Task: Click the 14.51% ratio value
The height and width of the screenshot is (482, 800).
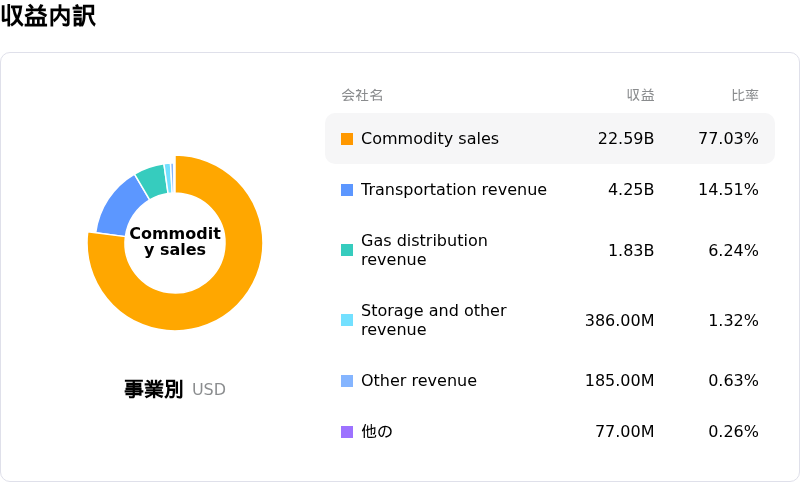Action: click(729, 190)
